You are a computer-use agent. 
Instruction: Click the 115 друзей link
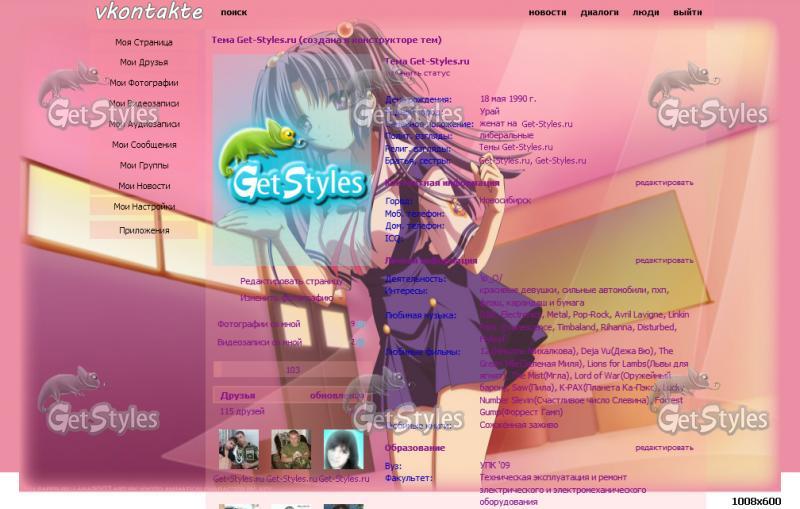coord(242,411)
